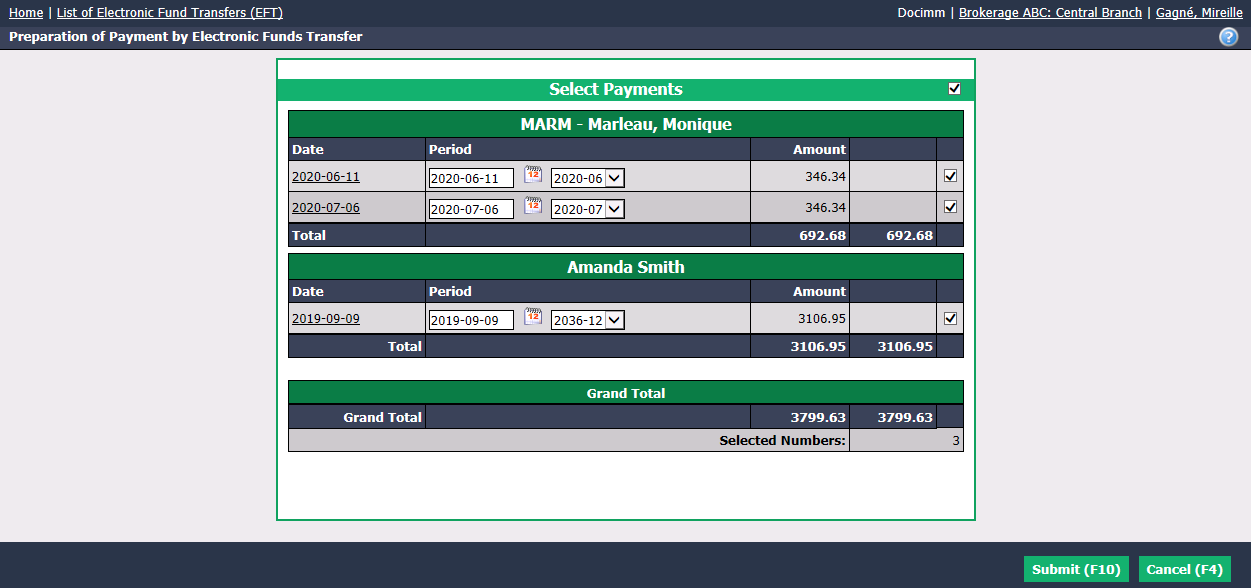
Task: Open the help question mark icon
Action: (x=1229, y=37)
